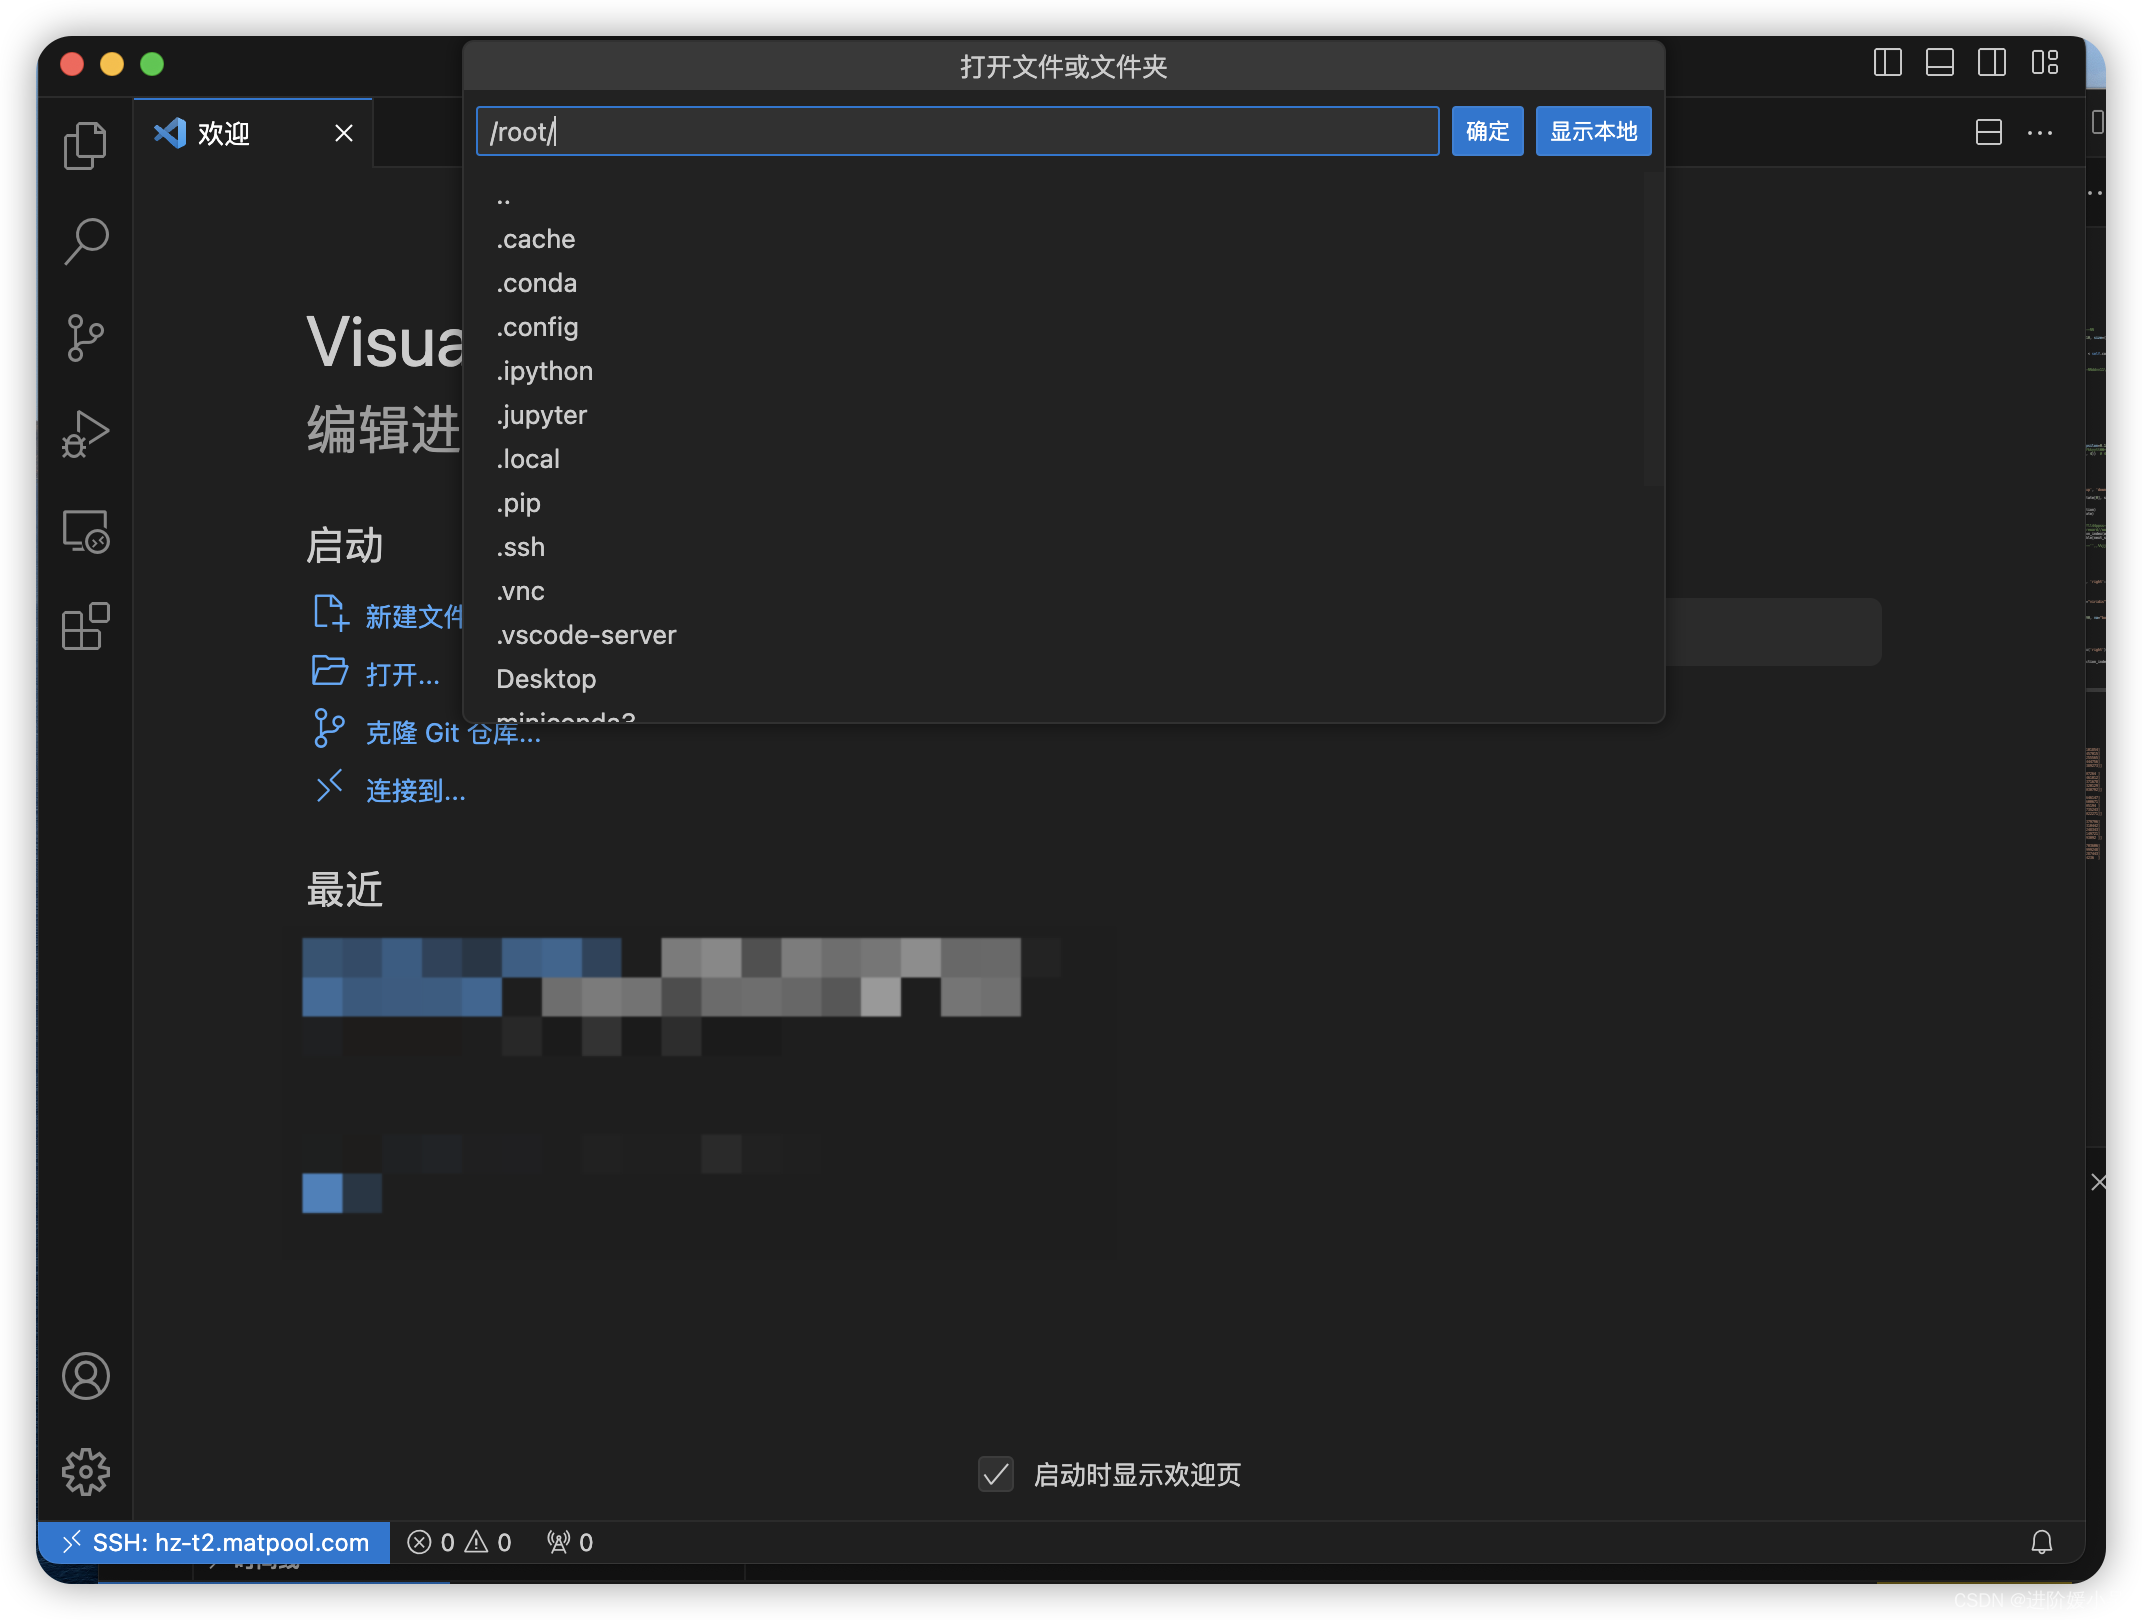Close the 欢迎 tab
The image size is (2142, 1620).
343,133
